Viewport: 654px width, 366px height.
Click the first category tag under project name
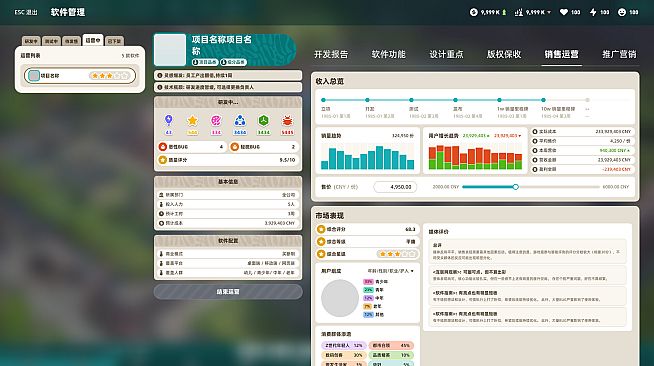click(x=205, y=62)
